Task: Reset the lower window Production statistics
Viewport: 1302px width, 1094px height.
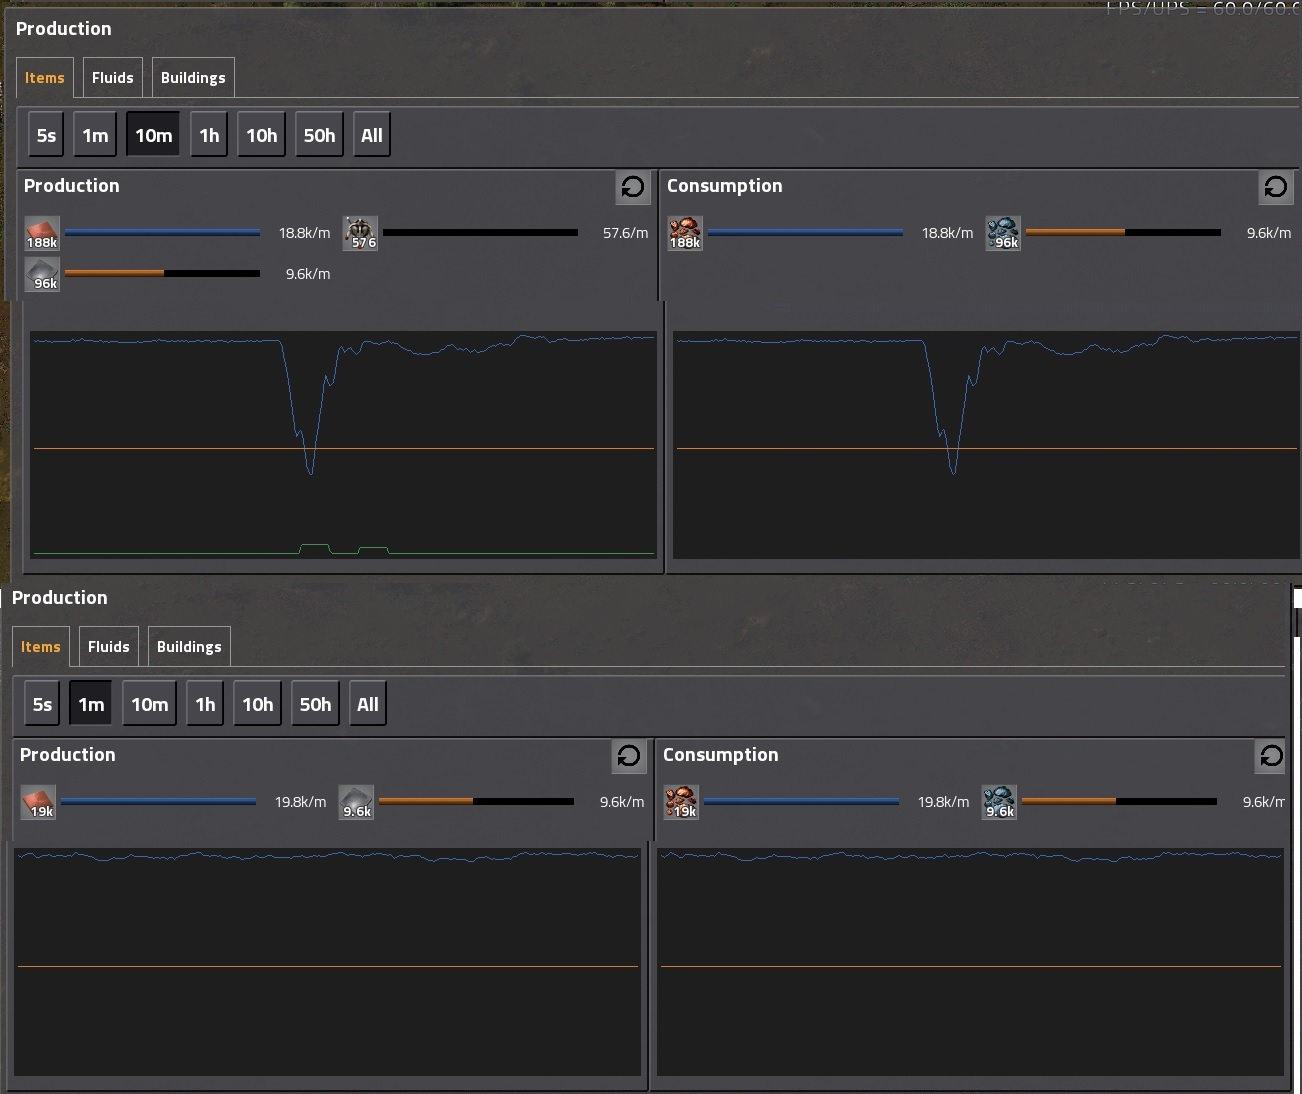Action: point(628,756)
